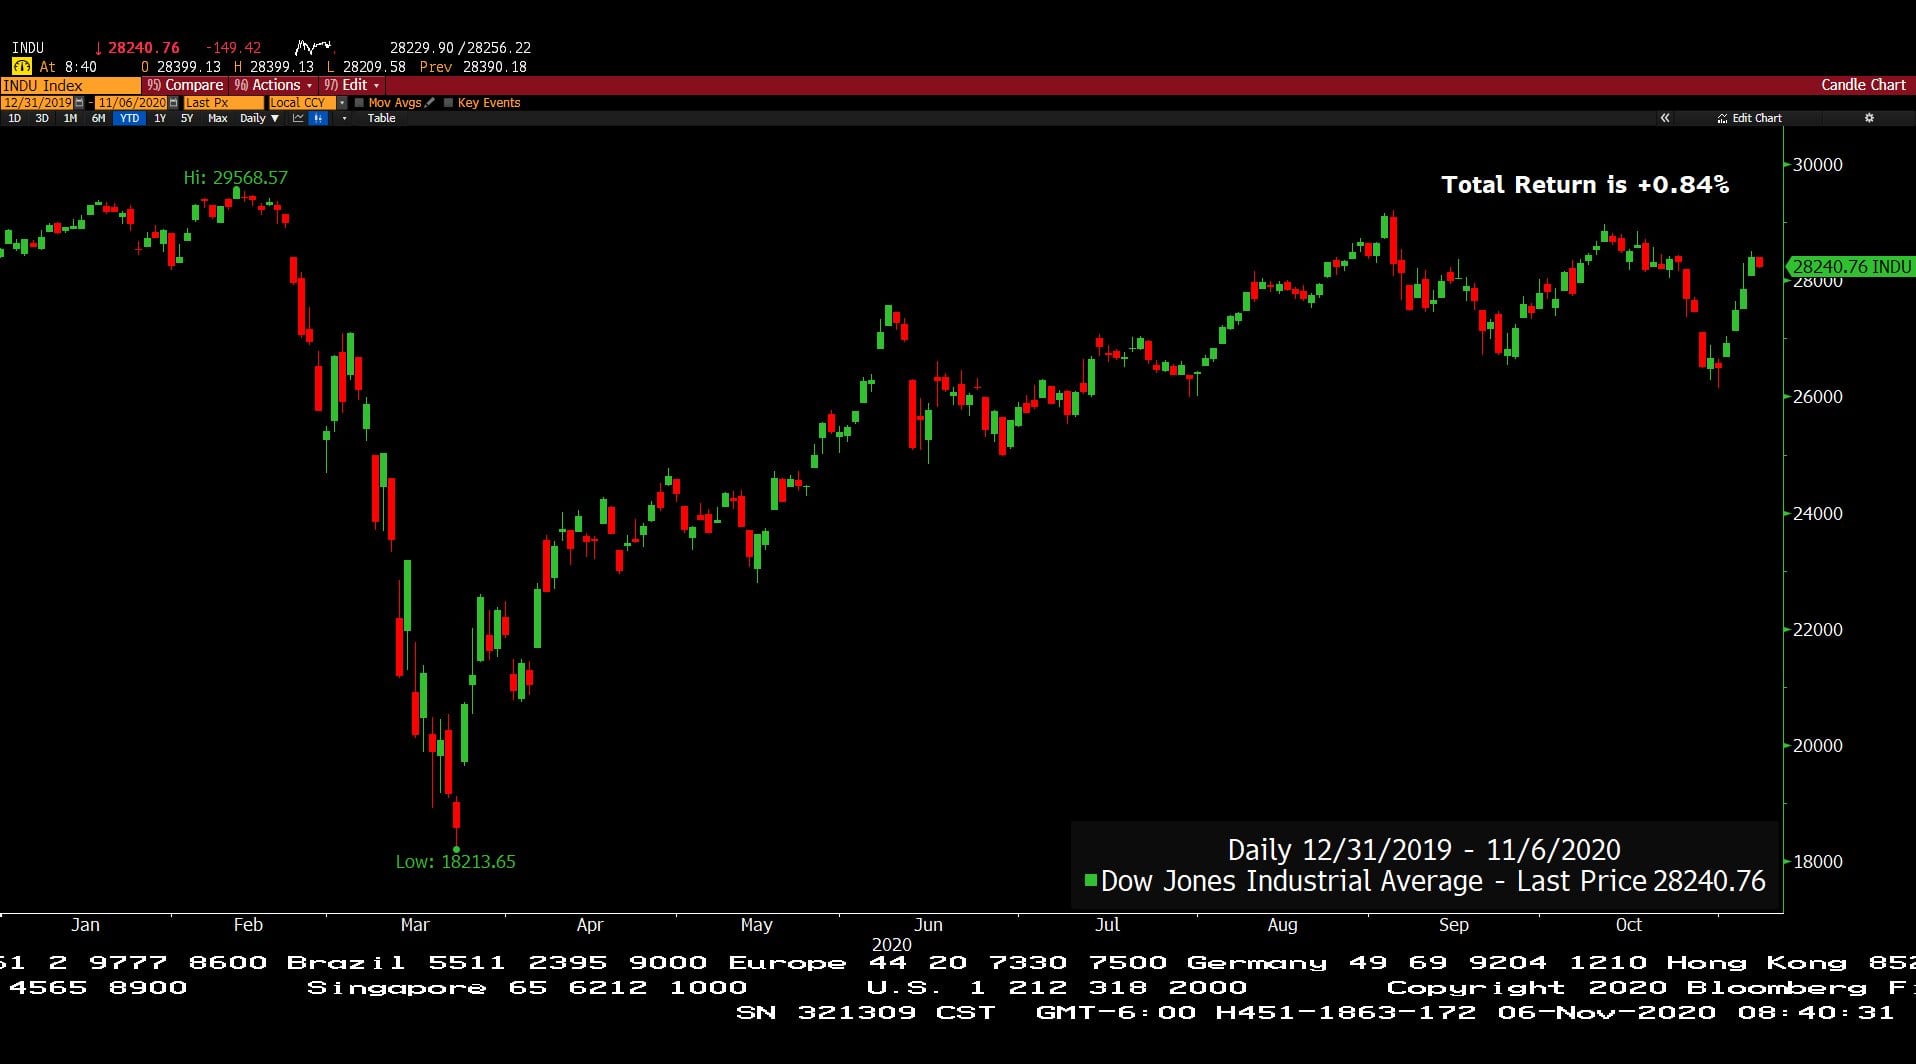This screenshot has height=1064, width=1916.
Task: Enable the Key Events checkbox
Action: pos(448,103)
